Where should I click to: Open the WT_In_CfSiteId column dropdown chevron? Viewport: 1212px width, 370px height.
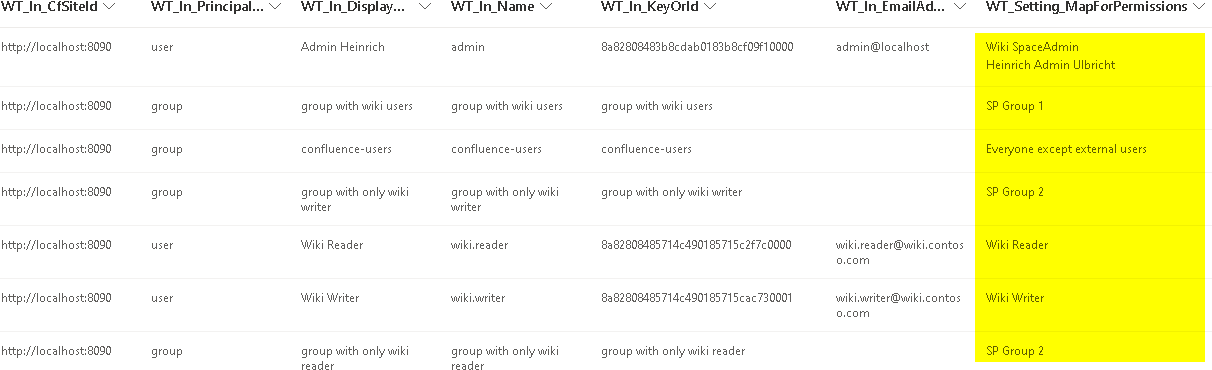pos(108,7)
